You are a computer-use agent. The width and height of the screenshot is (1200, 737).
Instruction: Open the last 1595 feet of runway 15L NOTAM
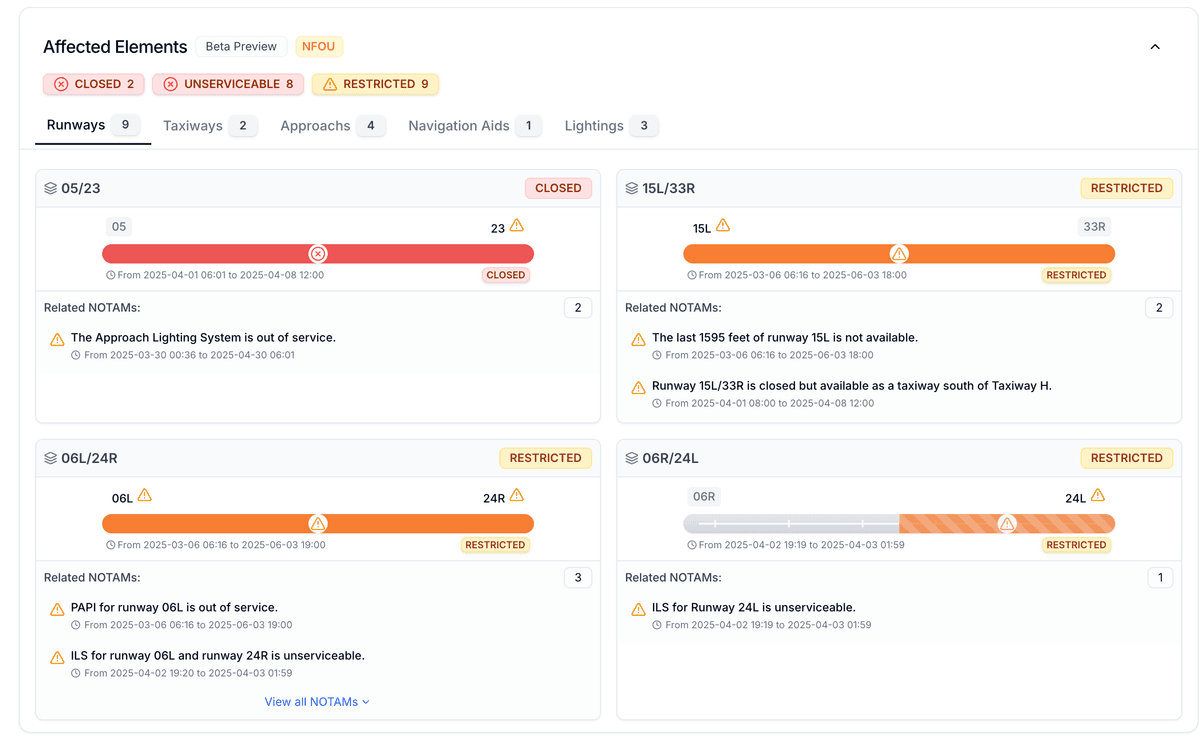[785, 338]
